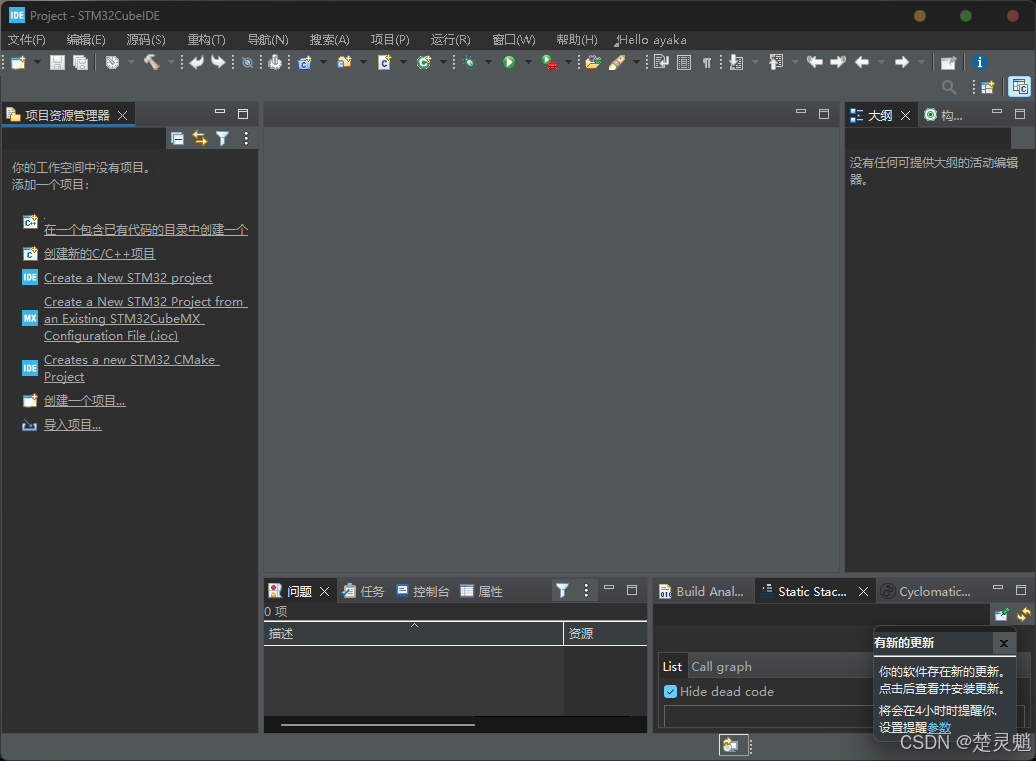Click the Debug bug icon
The height and width of the screenshot is (761, 1036).
coord(470,63)
